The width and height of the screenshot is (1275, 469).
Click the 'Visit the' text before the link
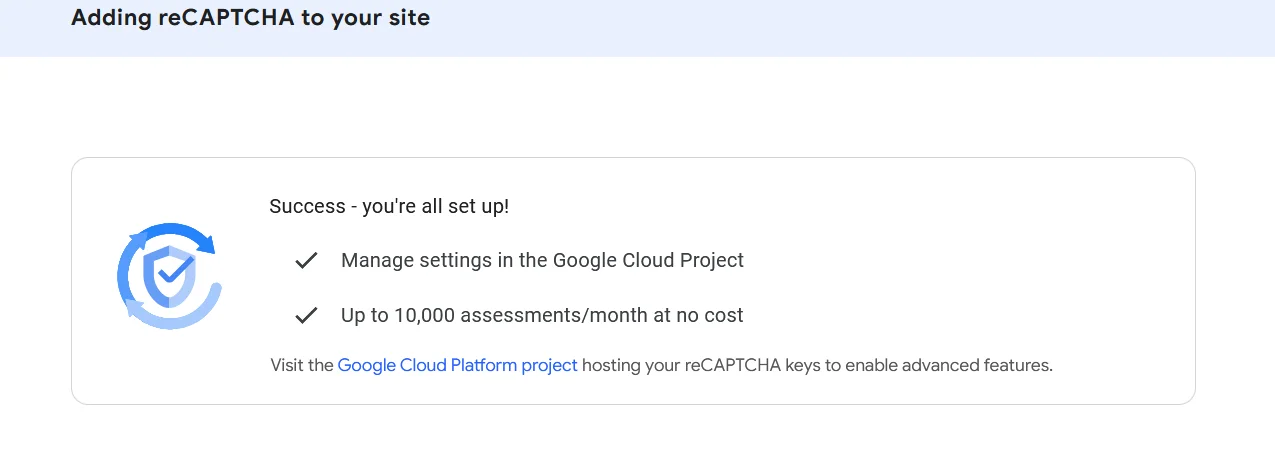point(301,365)
